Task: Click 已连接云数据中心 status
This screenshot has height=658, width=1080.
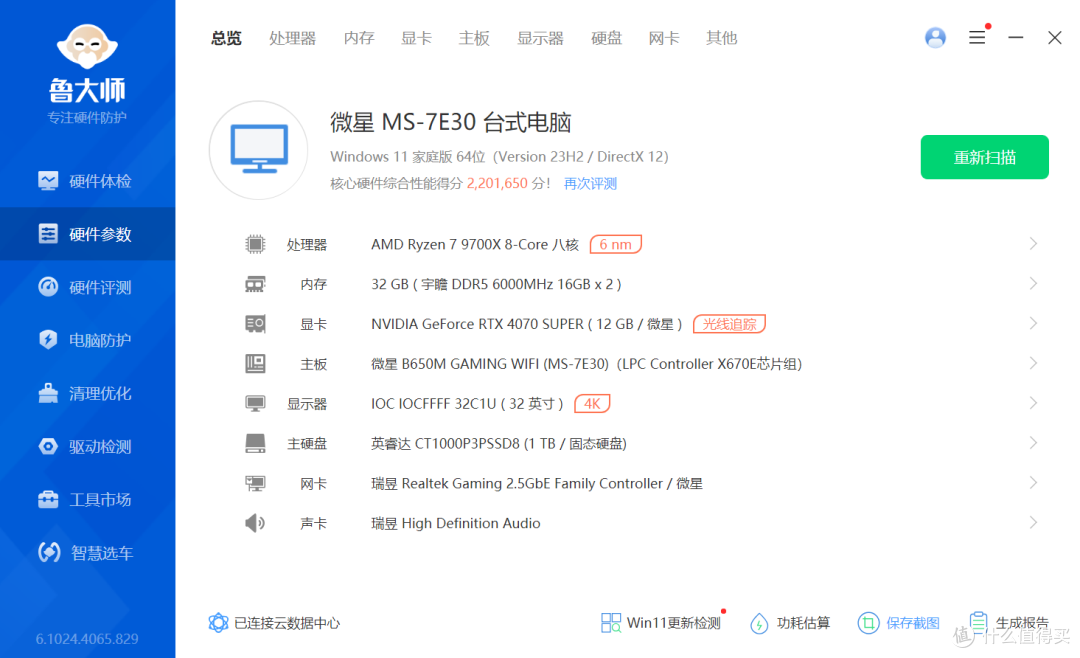Action: (x=274, y=623)
